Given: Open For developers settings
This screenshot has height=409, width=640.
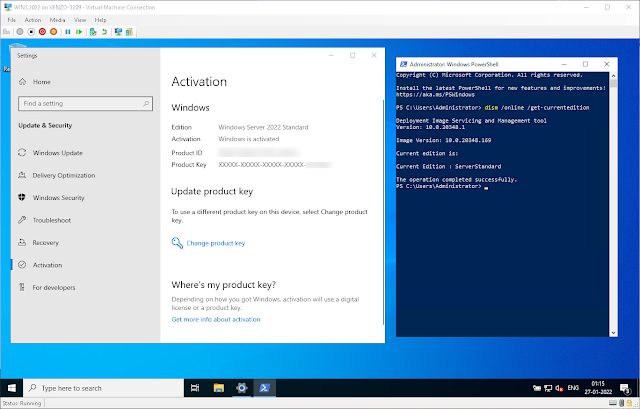Looking at the screenshot, I should point(54,287).
